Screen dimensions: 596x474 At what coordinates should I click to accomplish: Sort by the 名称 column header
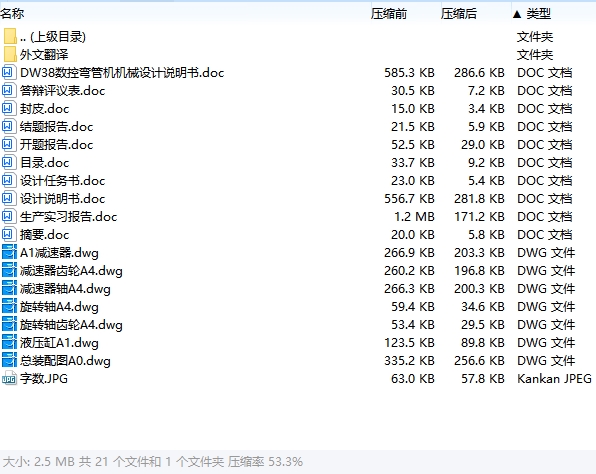(12, 14)
